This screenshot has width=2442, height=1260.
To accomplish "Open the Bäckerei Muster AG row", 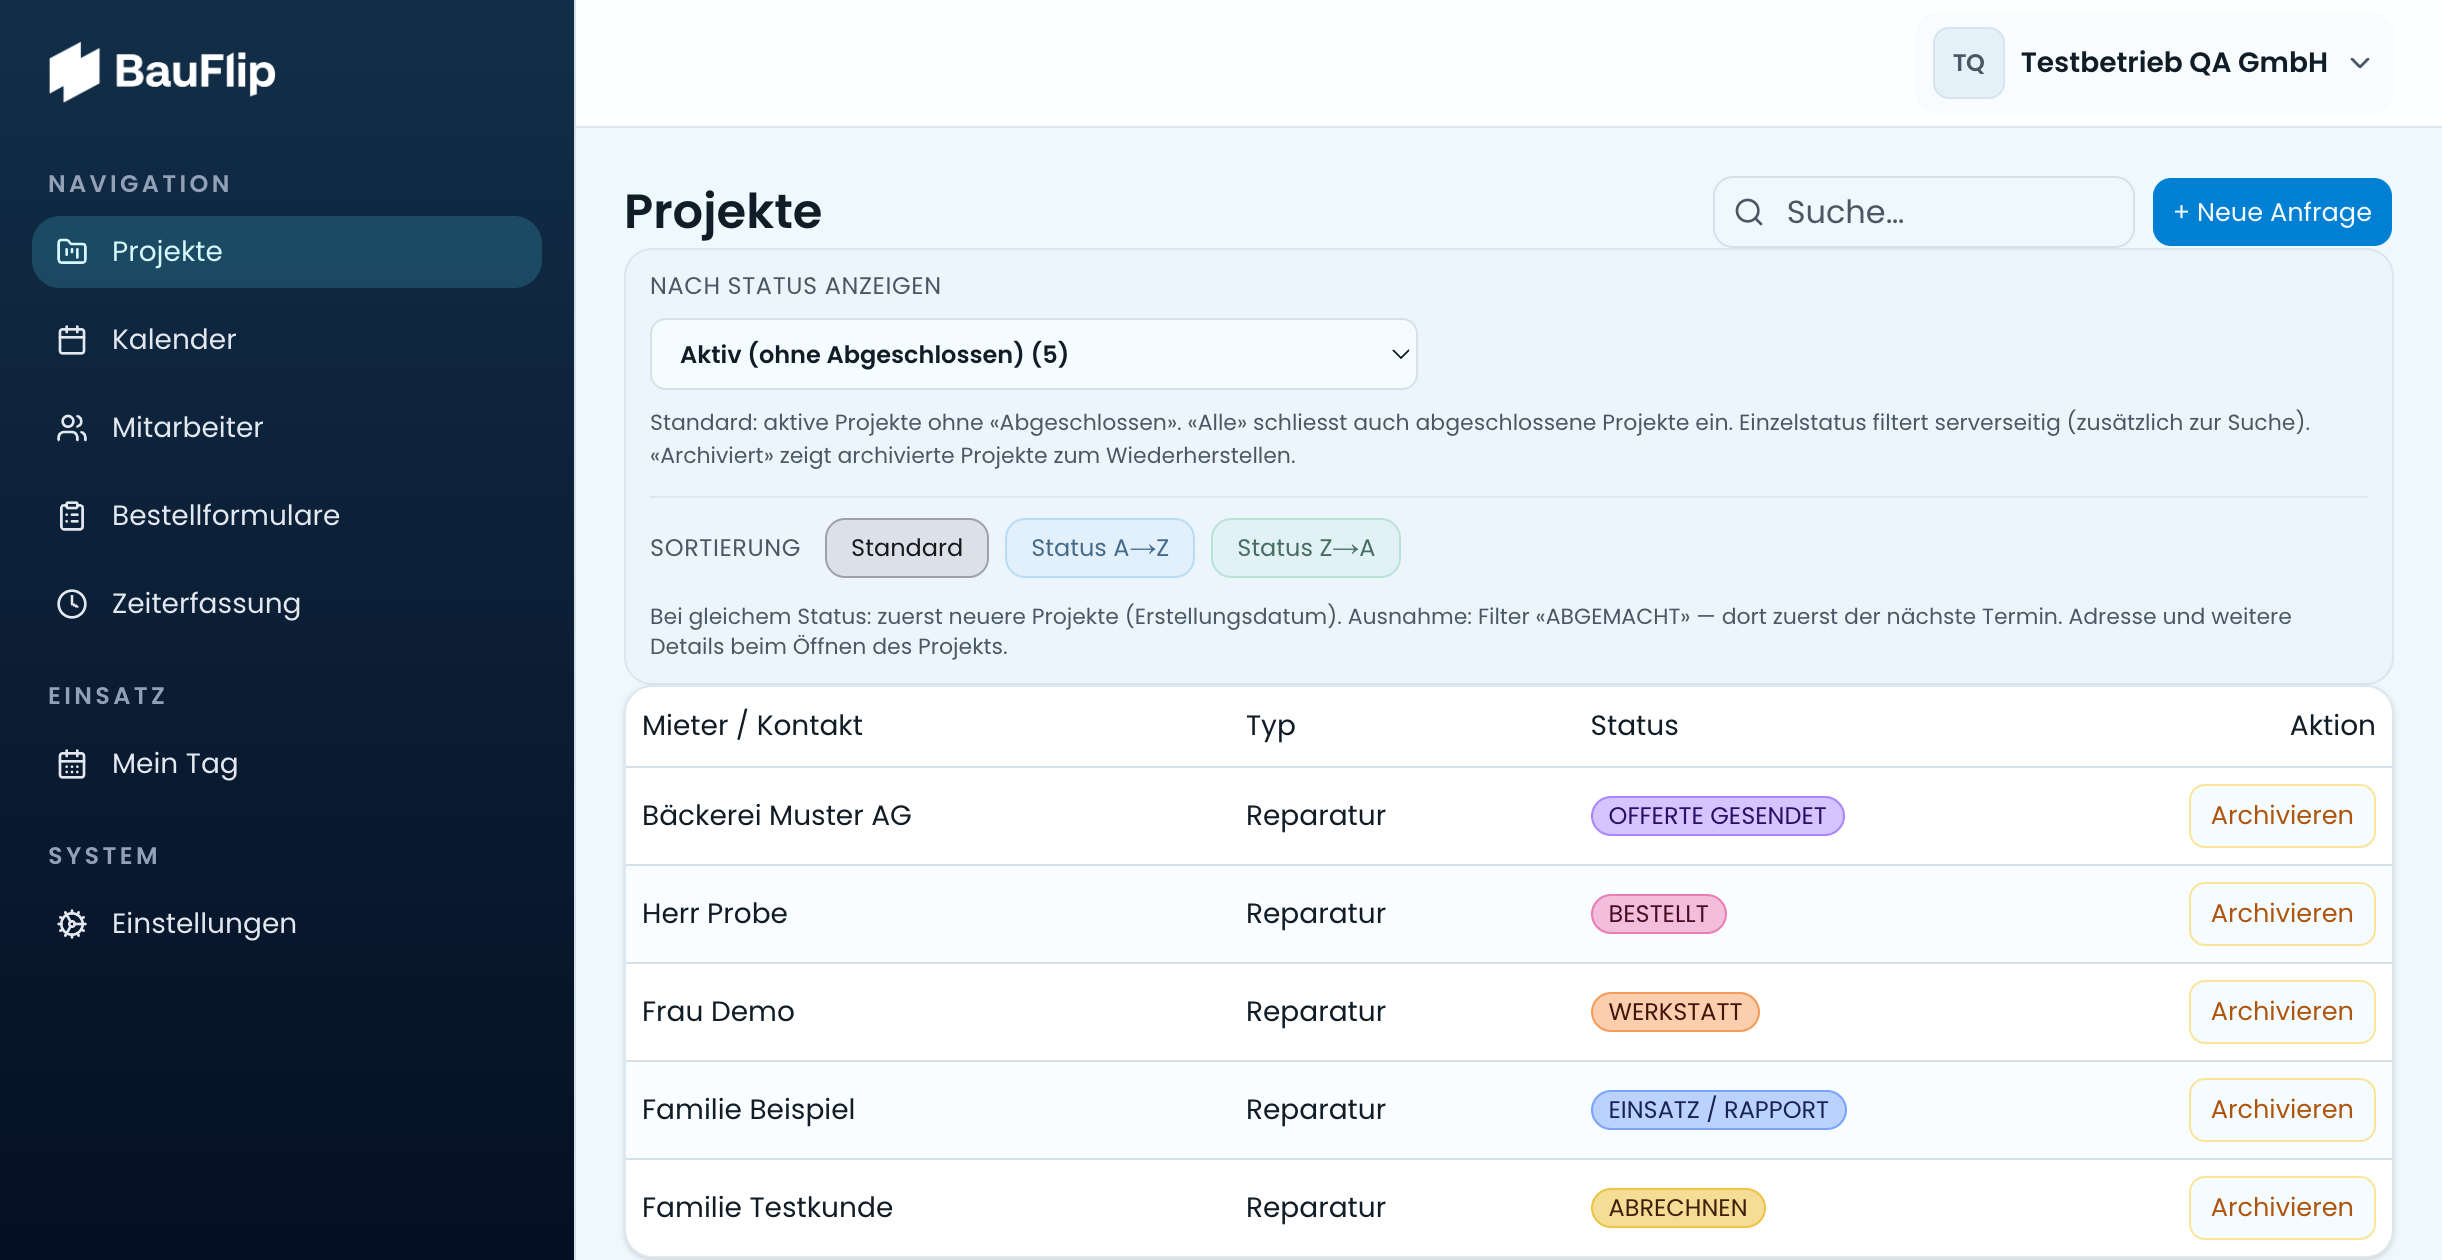I will click(1508, 816).
